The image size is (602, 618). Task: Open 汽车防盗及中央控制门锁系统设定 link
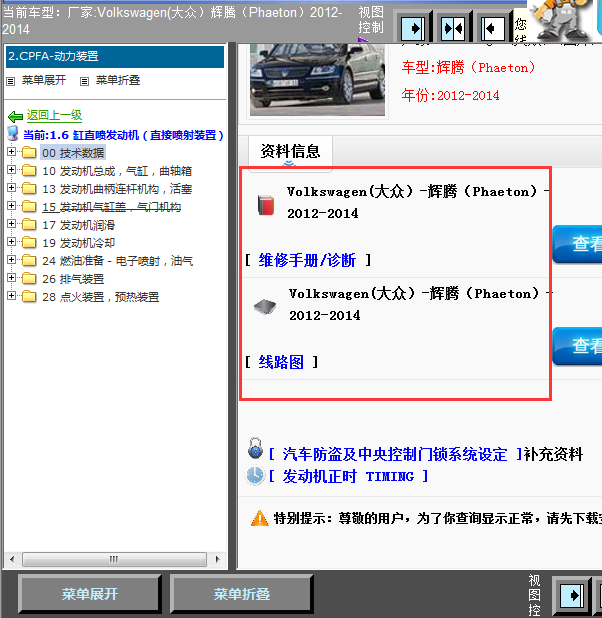click(x=395, y=454)
